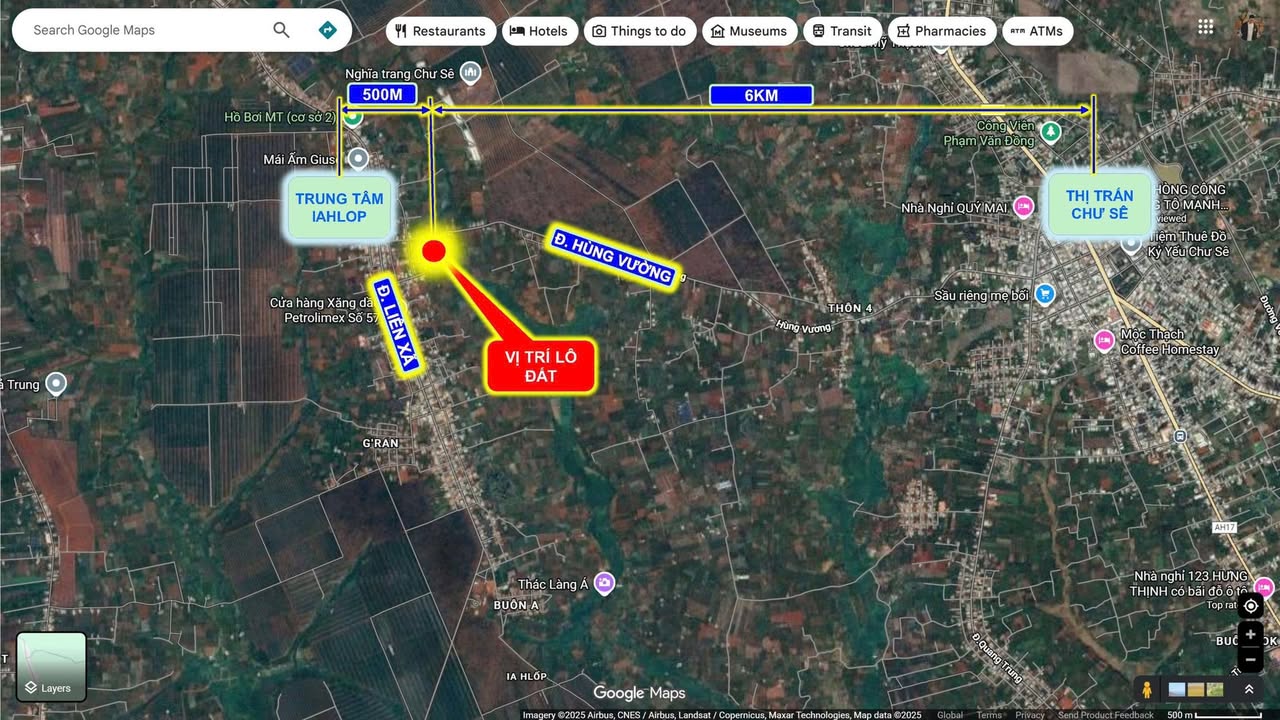1280x720 pixels.
Task: Open the Privacy link in footer
Action: pos(1029,715)
